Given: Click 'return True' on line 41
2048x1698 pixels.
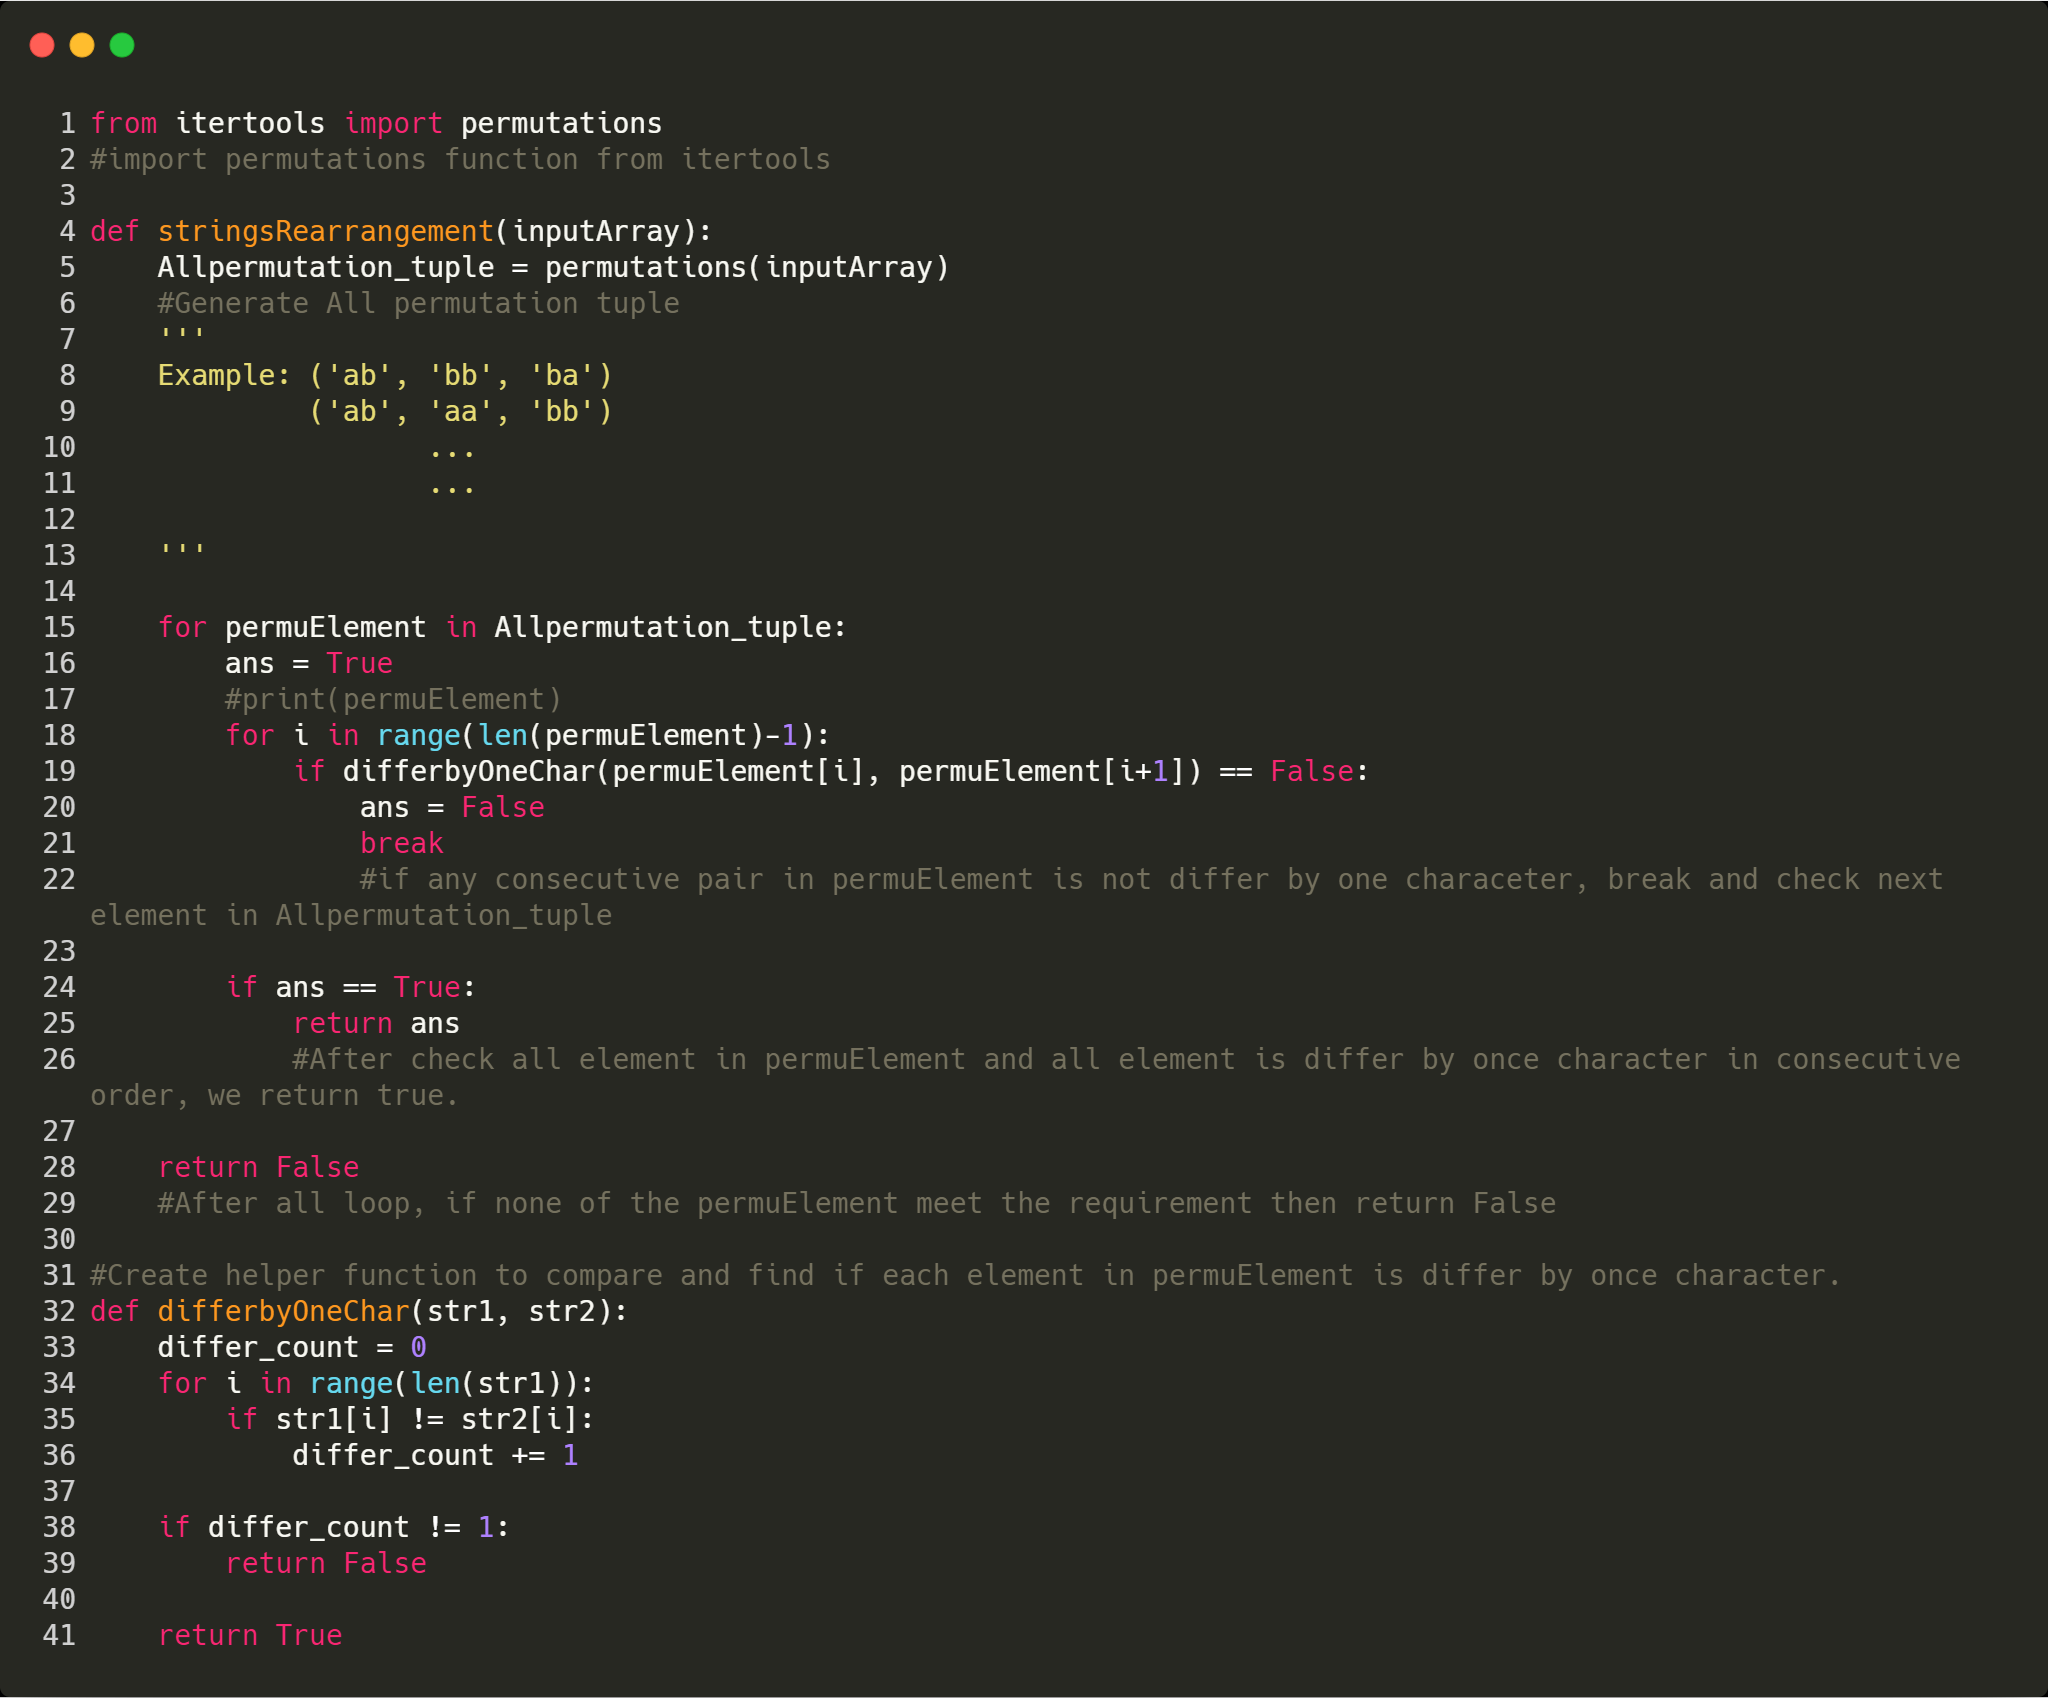Looking at the screenshot, I should (250, 1635).
